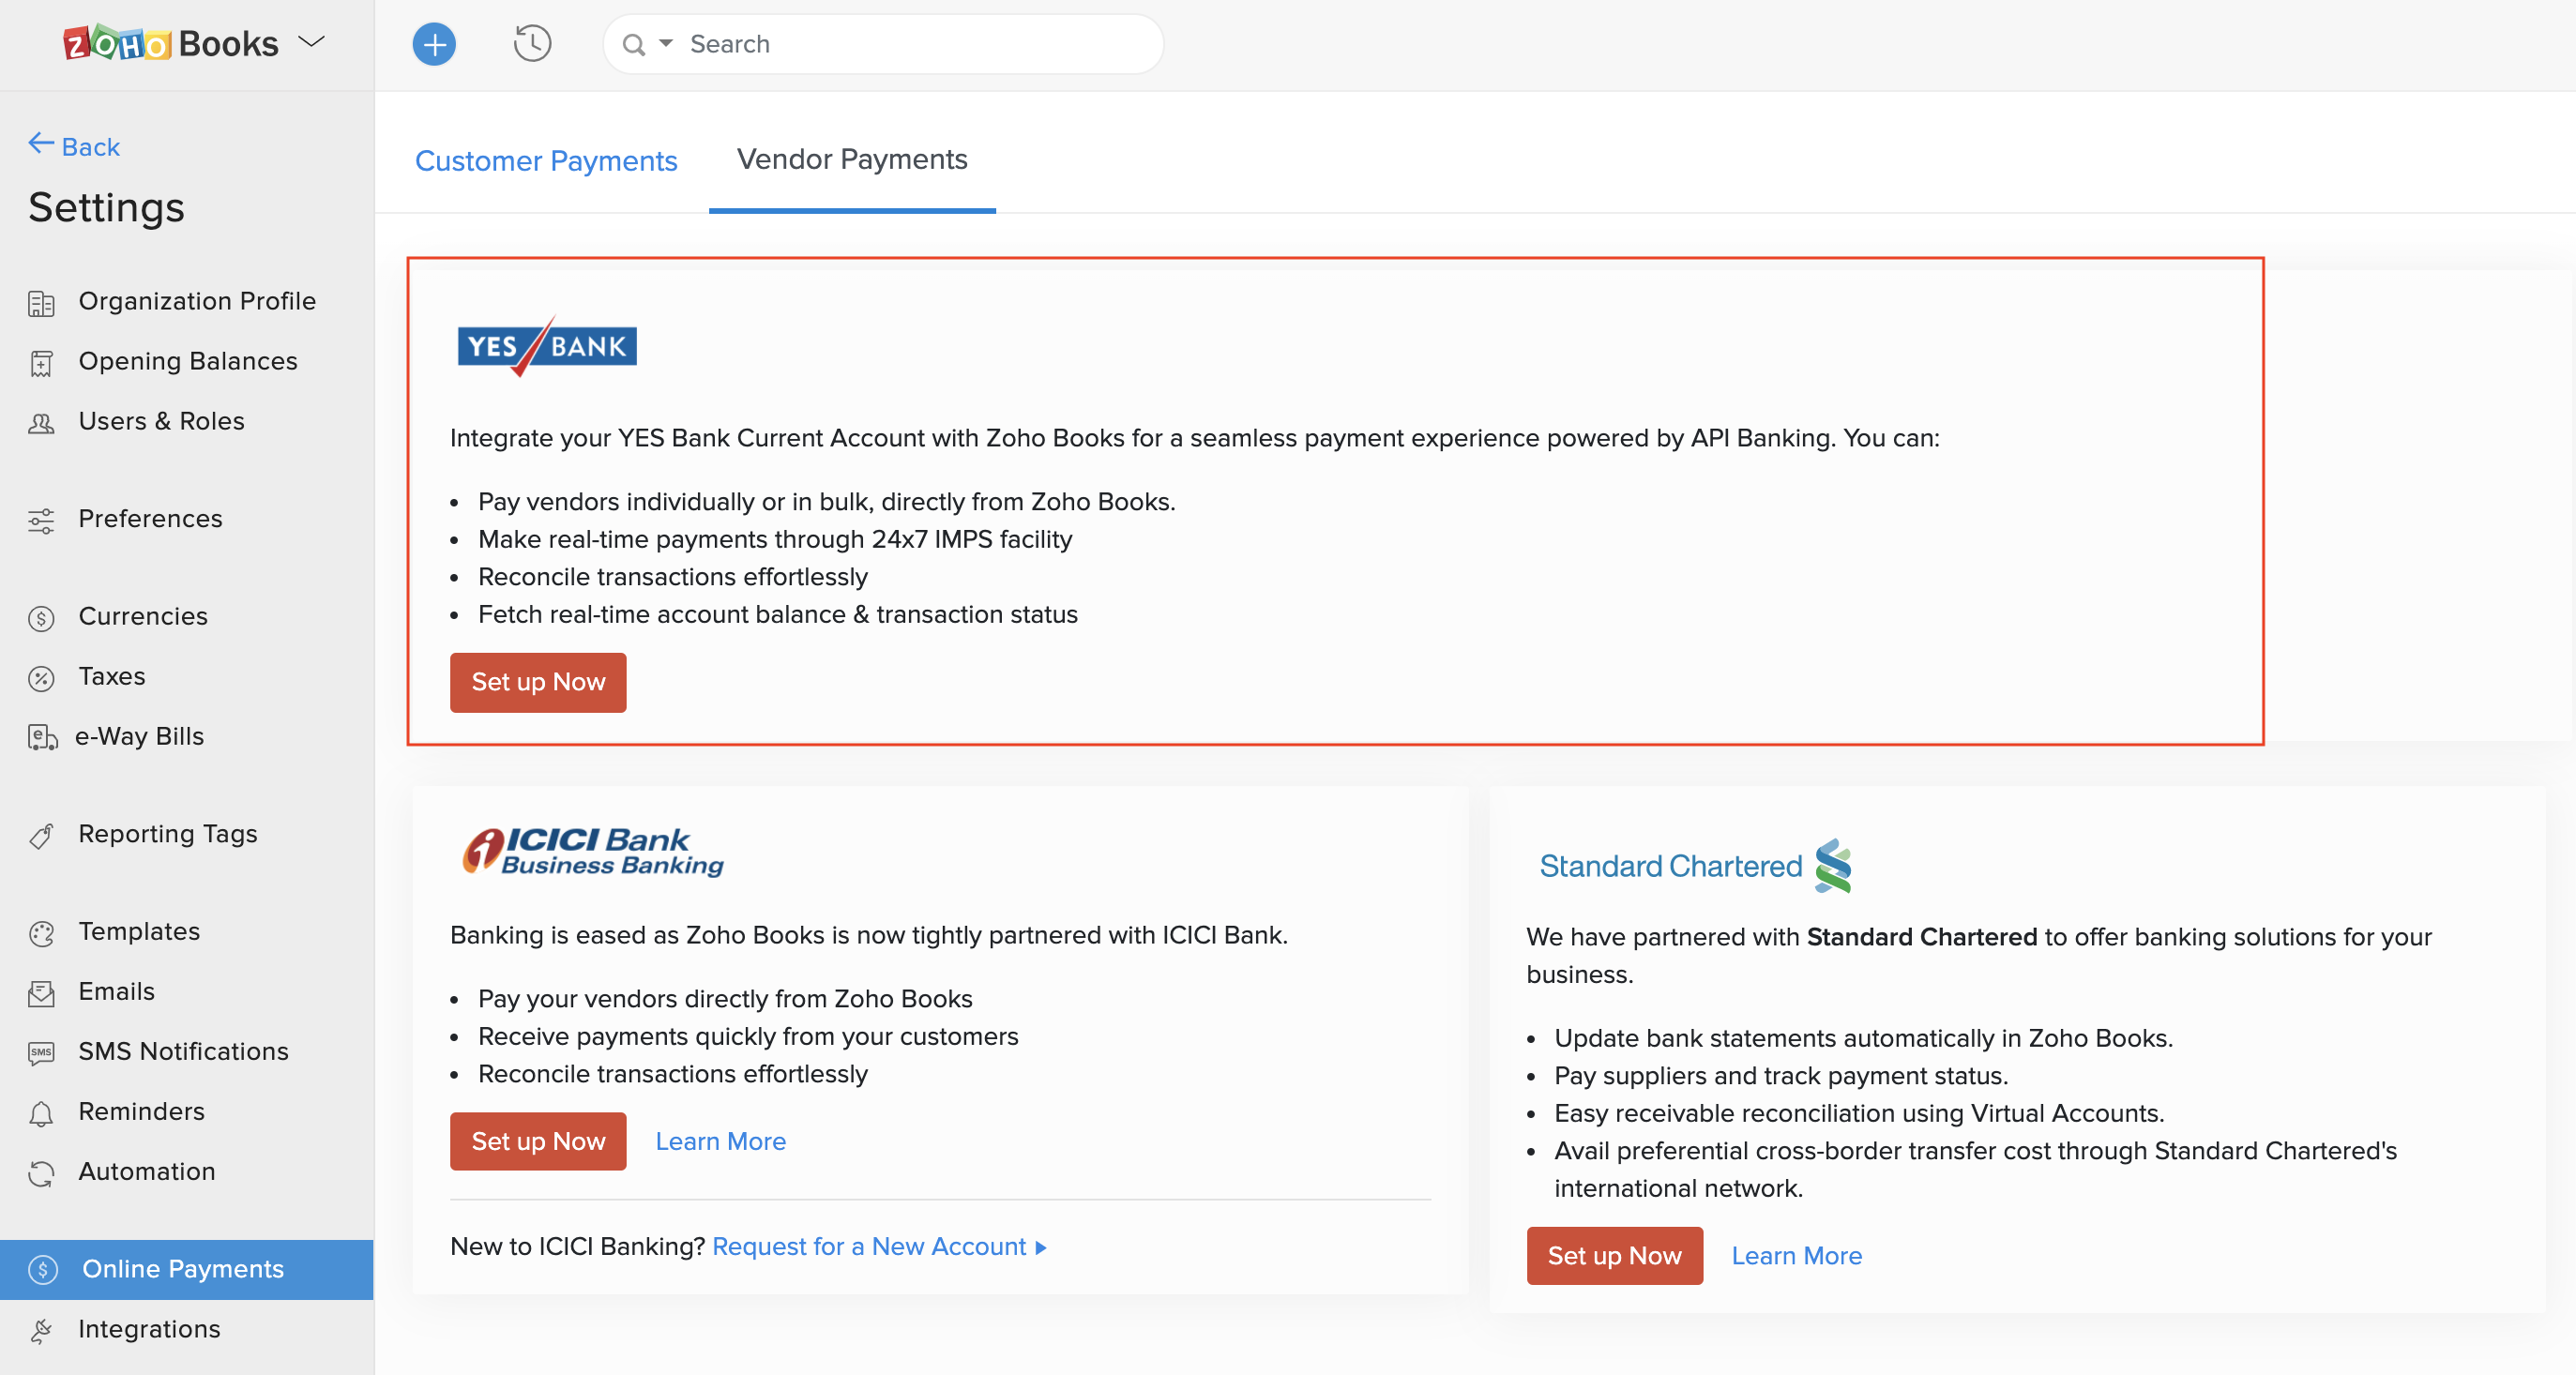Click Learn More for ICICI Bank
Image resolution: width=2576 pixels, height=1375 pixels.
click(x=720, y=1141)
